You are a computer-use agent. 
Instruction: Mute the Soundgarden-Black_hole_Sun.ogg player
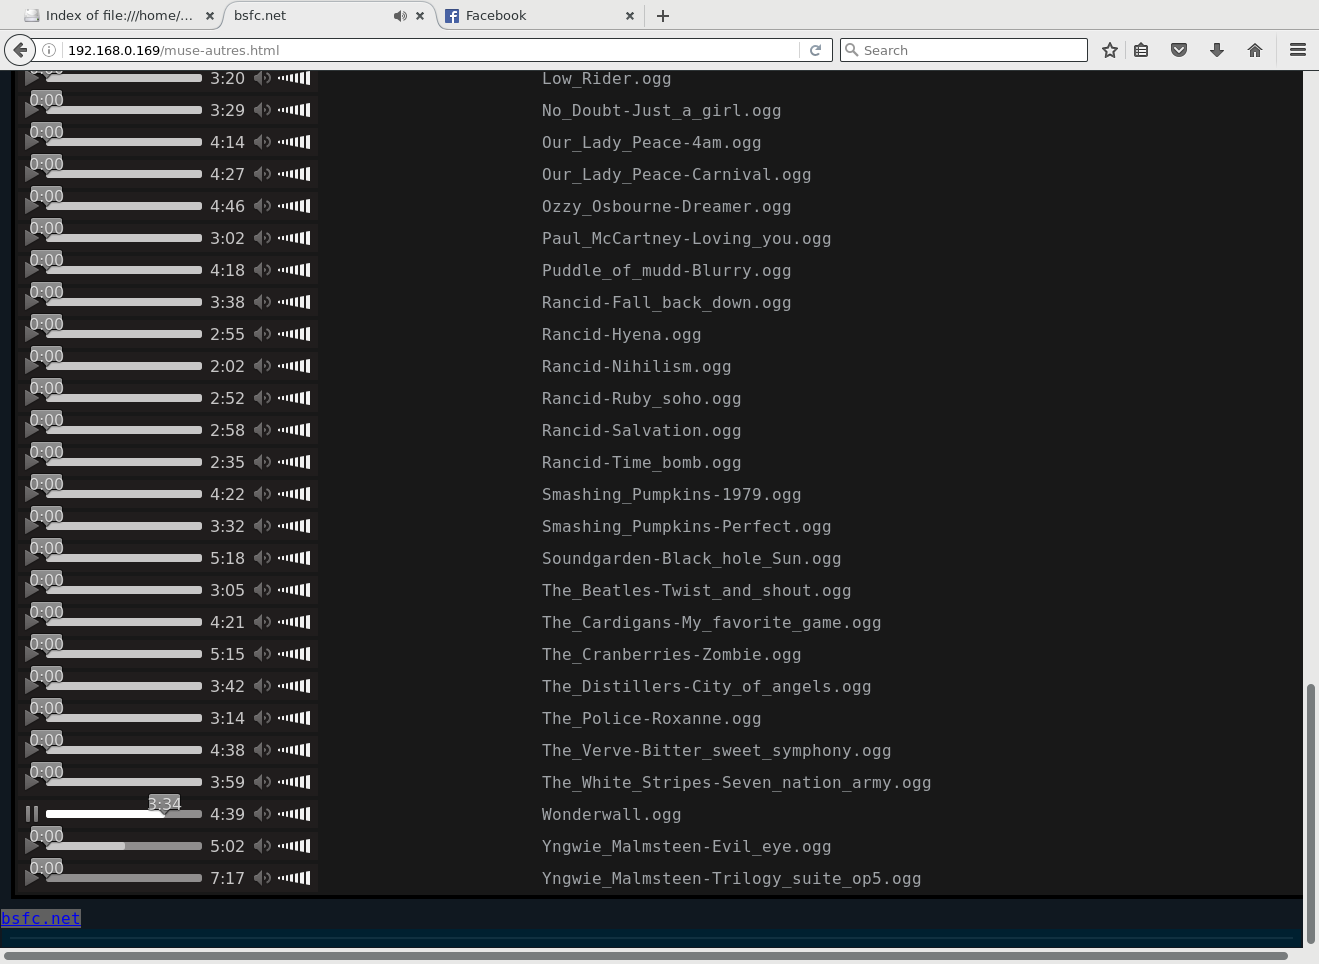point(262,558)
